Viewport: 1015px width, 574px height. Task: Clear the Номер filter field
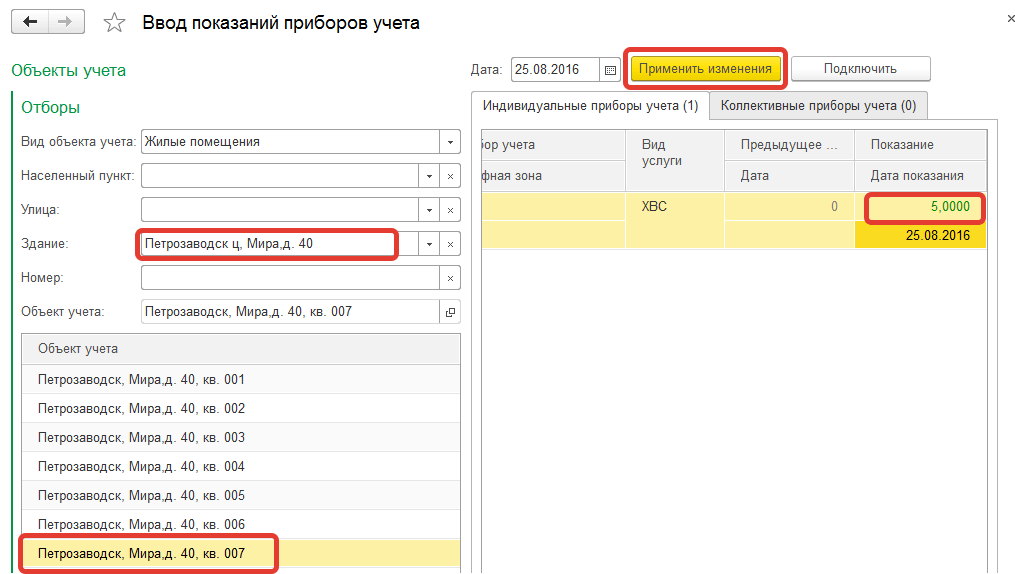pyautogui.click(x=450, y=278)
